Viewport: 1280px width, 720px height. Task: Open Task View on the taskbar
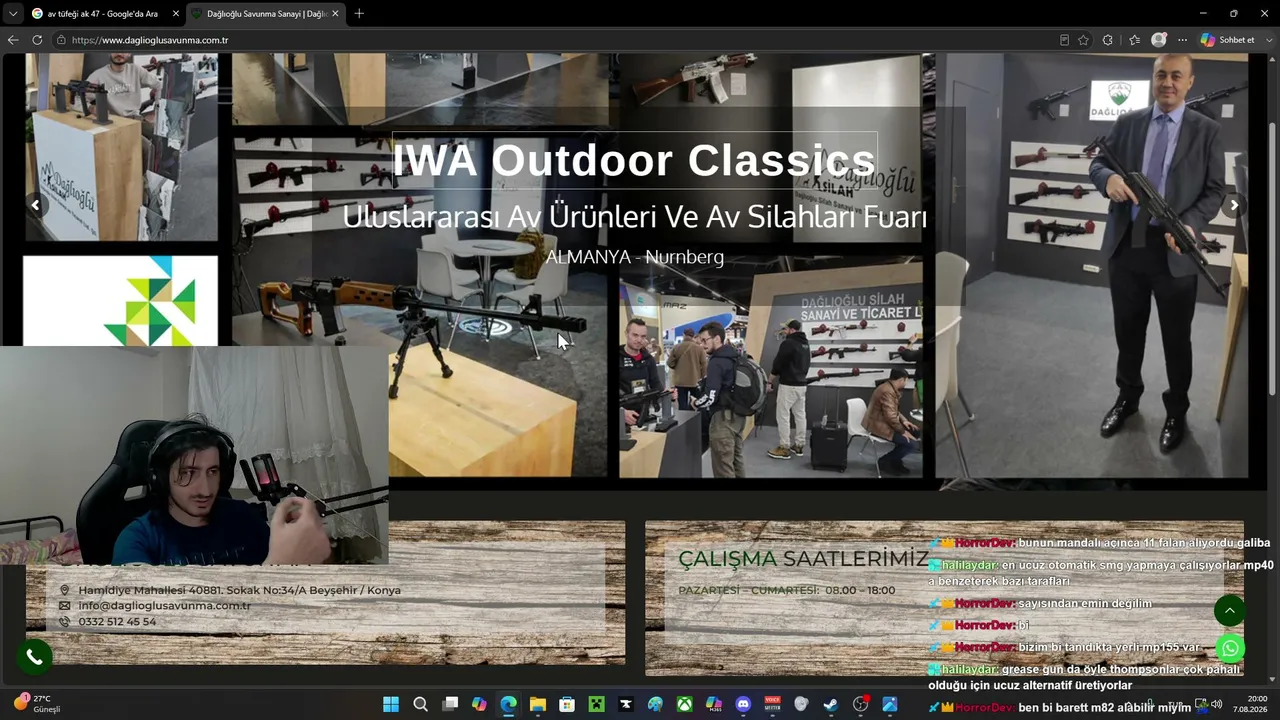(x=451, y=704)
